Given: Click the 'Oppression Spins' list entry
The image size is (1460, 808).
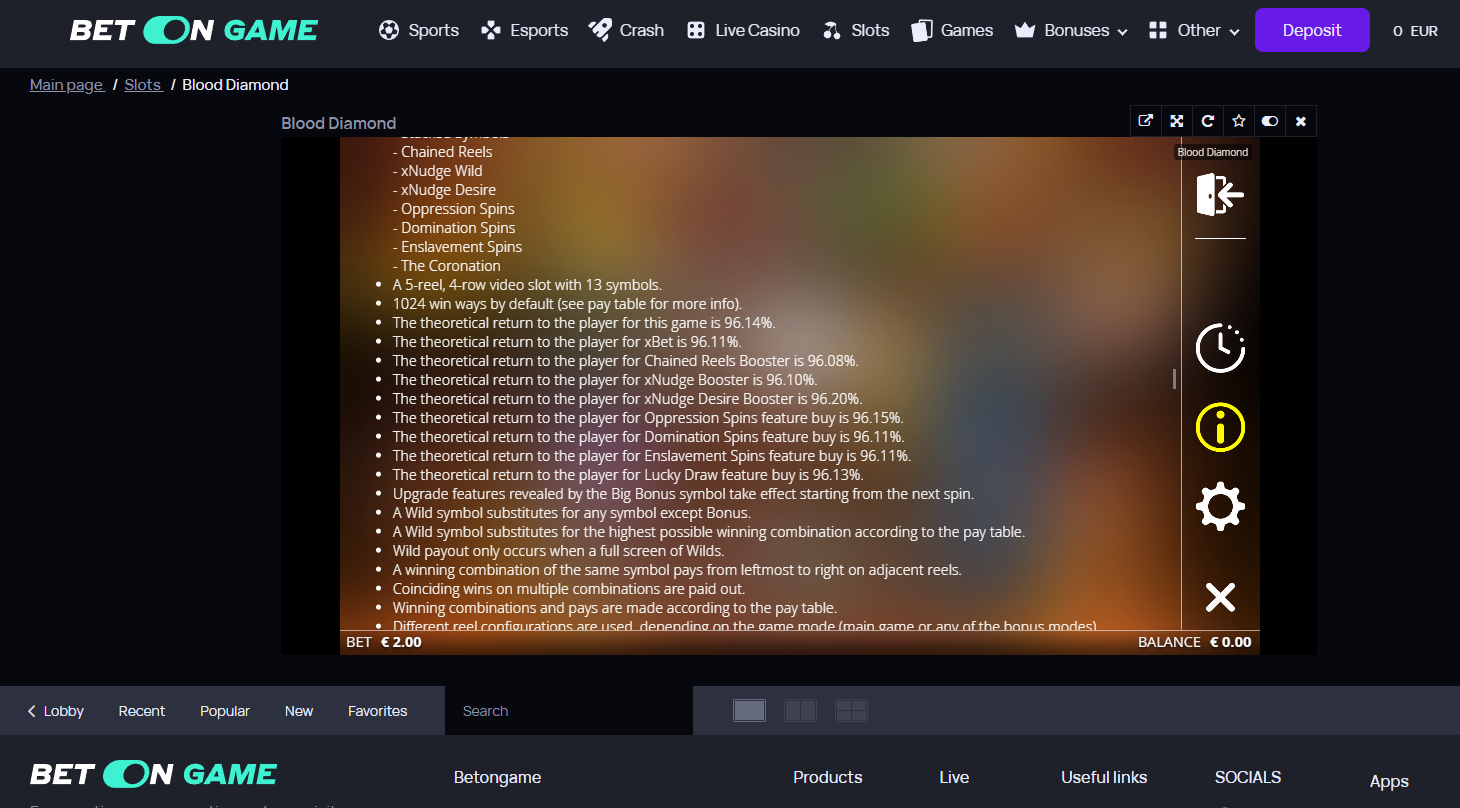Looking at the screenshot, I should tap(454, 209).
